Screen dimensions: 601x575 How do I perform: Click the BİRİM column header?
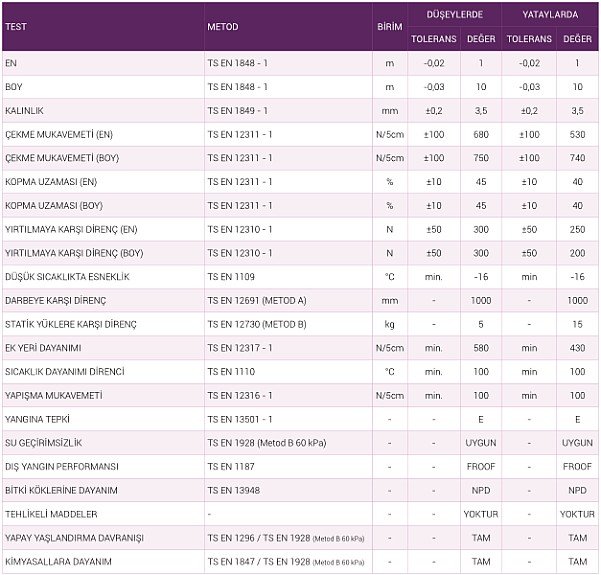pyautogui.click(x=389, y=27)
